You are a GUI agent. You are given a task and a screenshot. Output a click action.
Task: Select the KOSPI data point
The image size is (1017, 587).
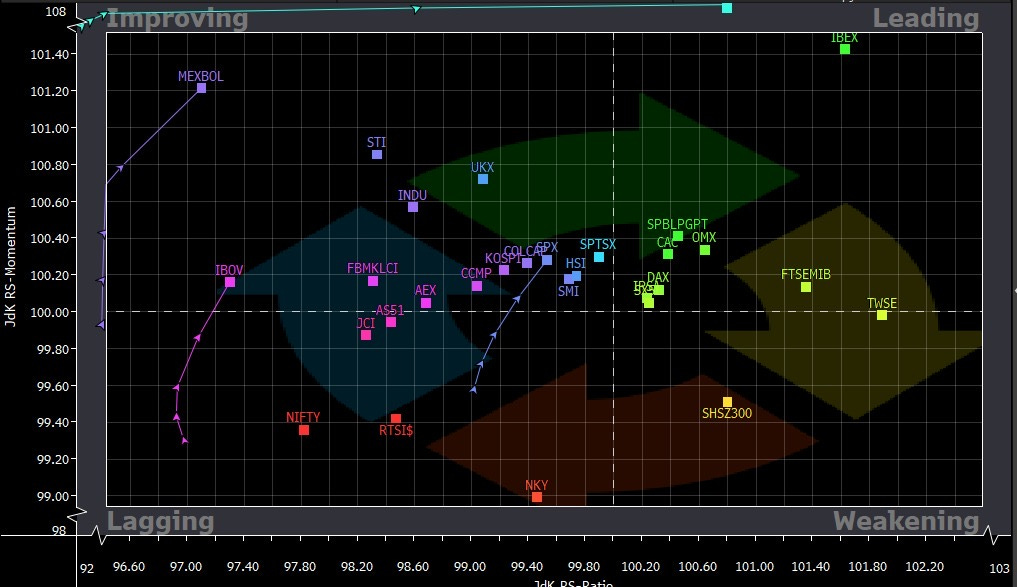tap(504, 270)
